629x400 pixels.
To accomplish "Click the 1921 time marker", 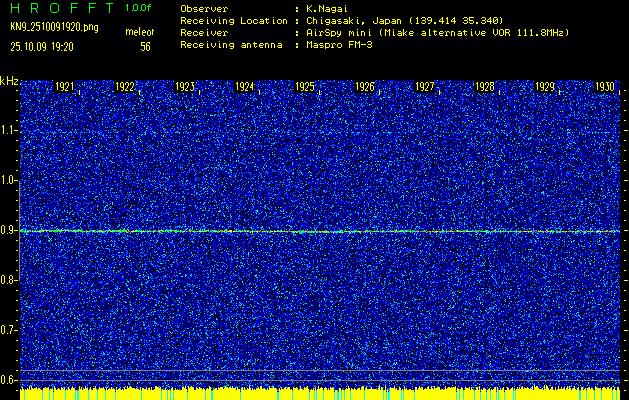I will pos(65,88).
